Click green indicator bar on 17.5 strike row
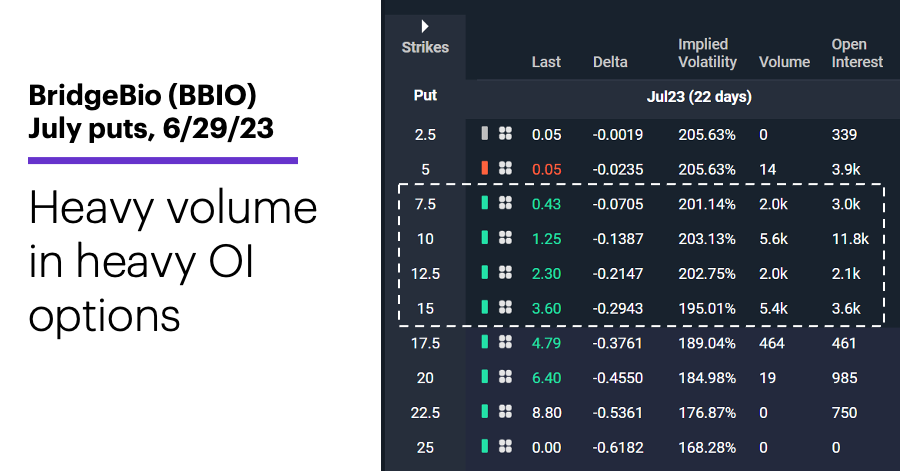 point(485,342)
